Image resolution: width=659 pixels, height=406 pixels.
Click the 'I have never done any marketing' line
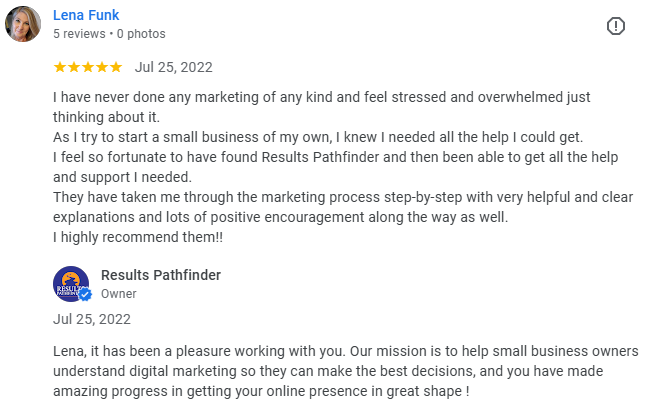(x=320, y=98)
